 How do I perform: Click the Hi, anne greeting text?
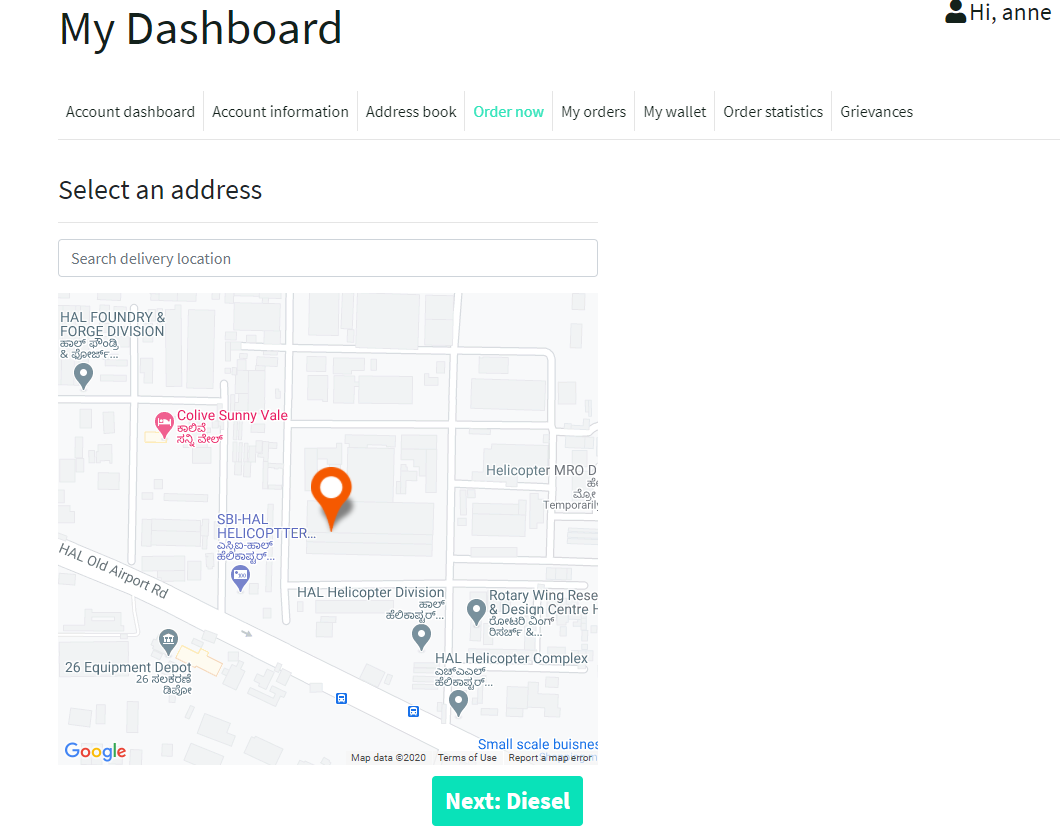1010,13
